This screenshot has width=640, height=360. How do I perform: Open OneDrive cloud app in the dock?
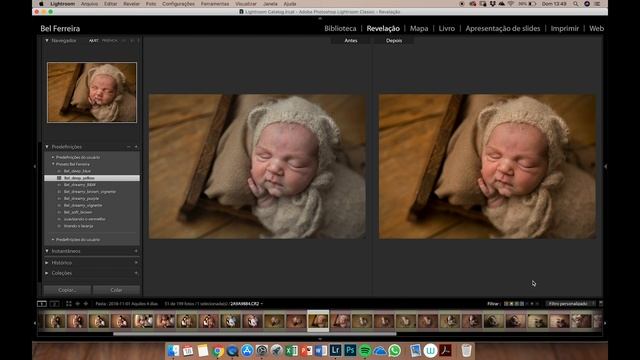pos(380,350)
